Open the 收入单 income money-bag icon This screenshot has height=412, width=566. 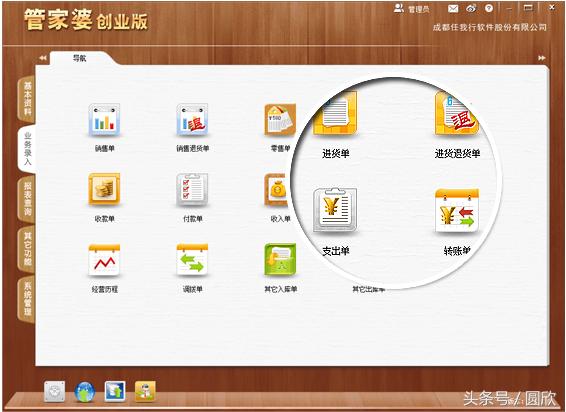pyautogui.click(x=278, y=190)
